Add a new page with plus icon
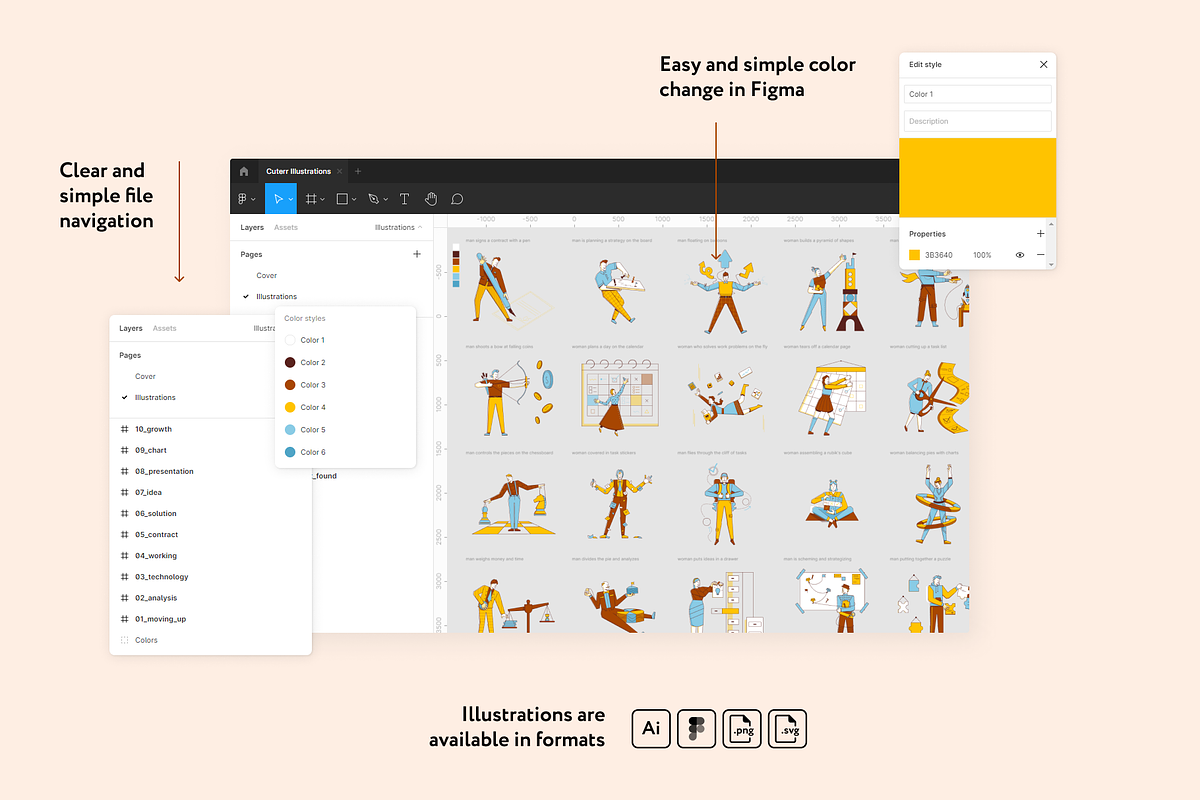1200x800 pixels. [x=417, y=255]
